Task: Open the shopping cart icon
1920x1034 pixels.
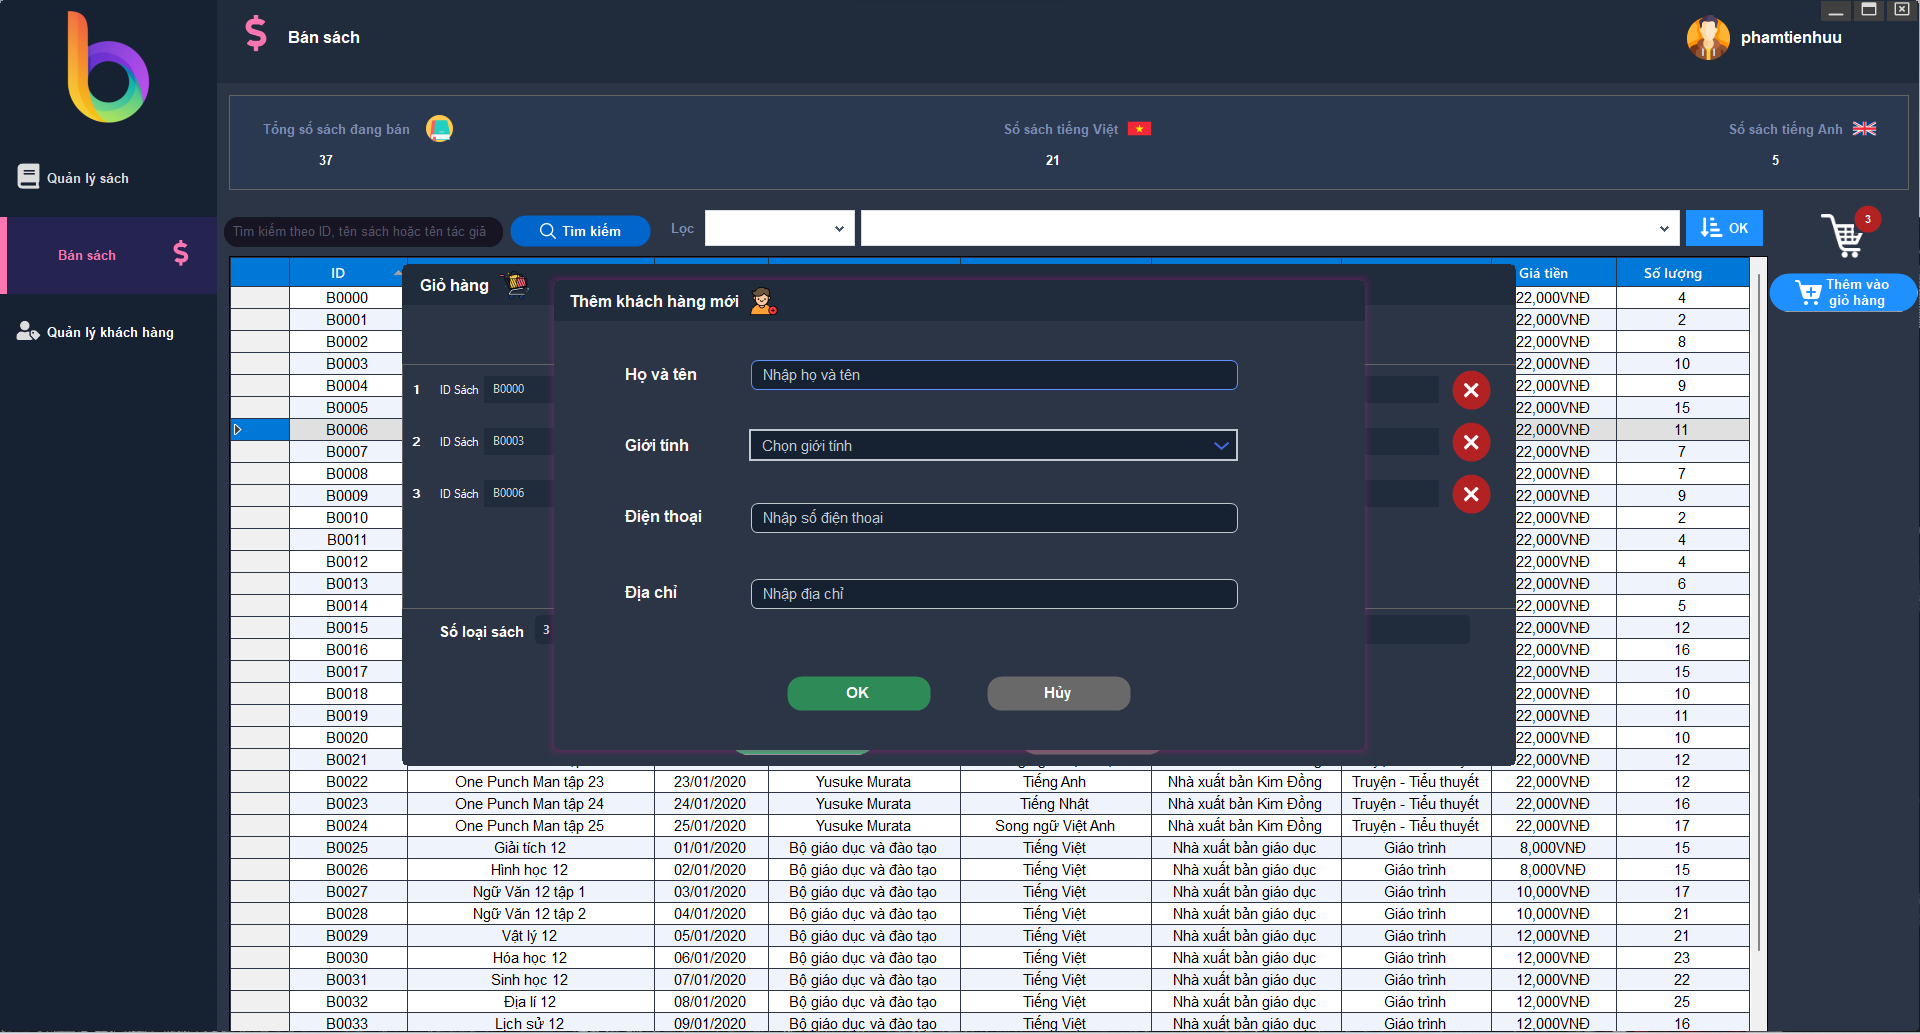Action: coord(1845,237)
